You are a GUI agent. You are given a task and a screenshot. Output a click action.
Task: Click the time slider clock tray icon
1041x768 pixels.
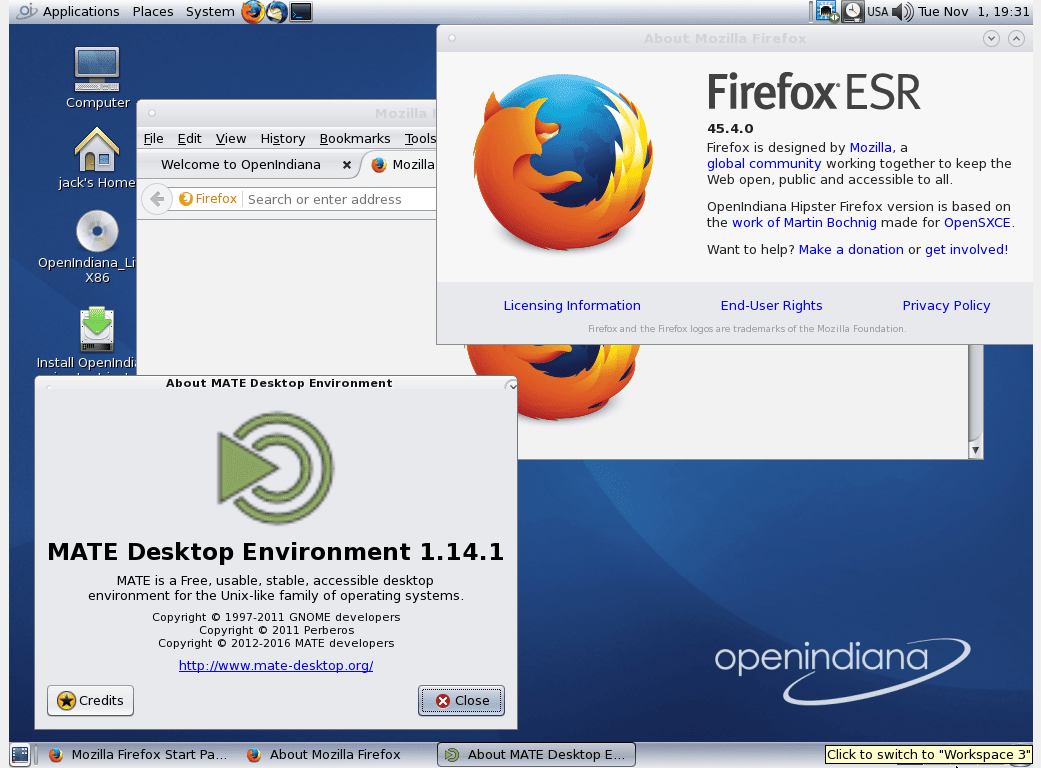(853, 11)
